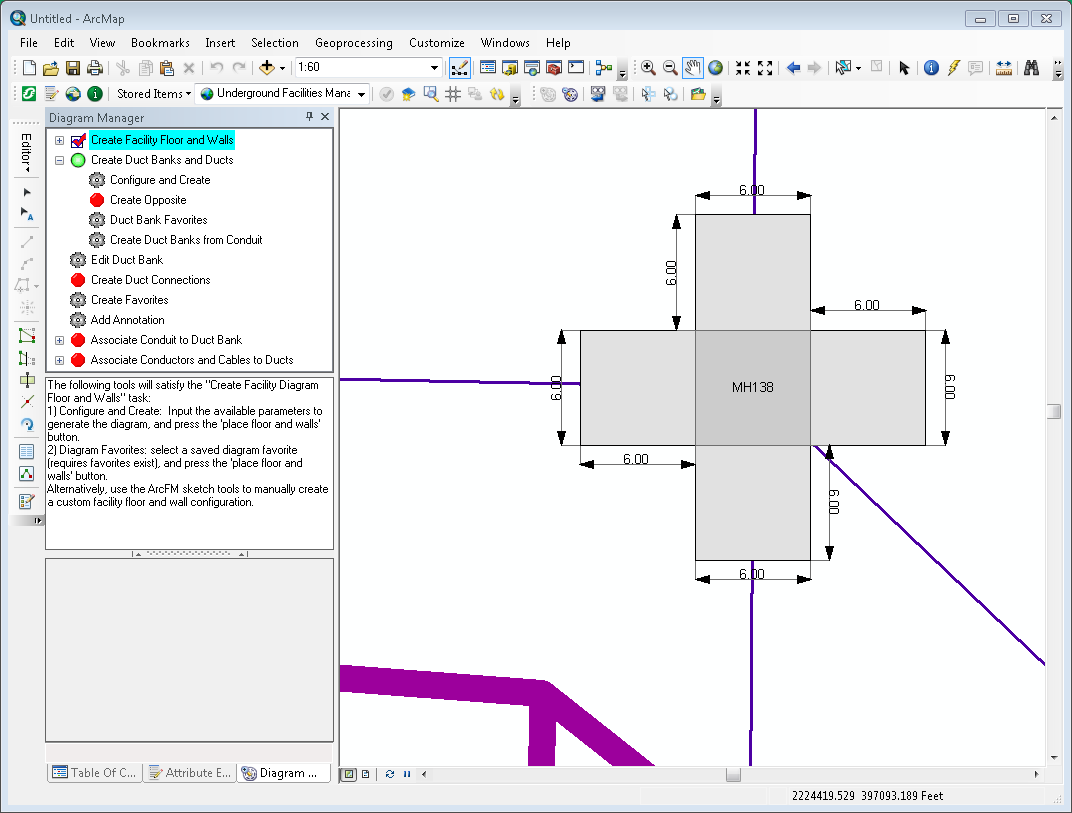
Task: Select the Zoom In magnifier tool
Action: (648, 68)
